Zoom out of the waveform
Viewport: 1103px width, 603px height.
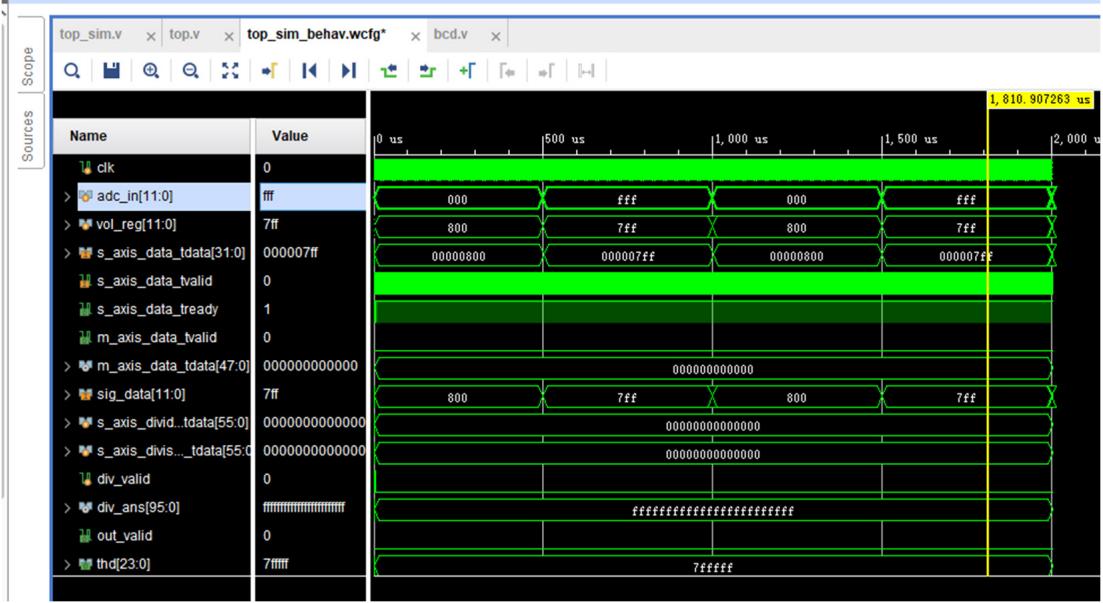(x=190, y=71)
